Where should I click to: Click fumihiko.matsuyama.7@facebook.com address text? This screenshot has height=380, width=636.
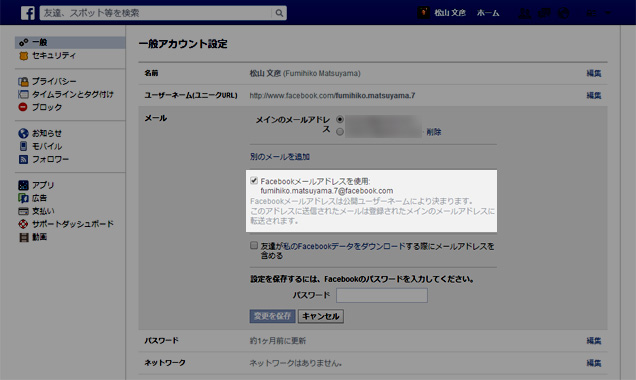point(327,191)
